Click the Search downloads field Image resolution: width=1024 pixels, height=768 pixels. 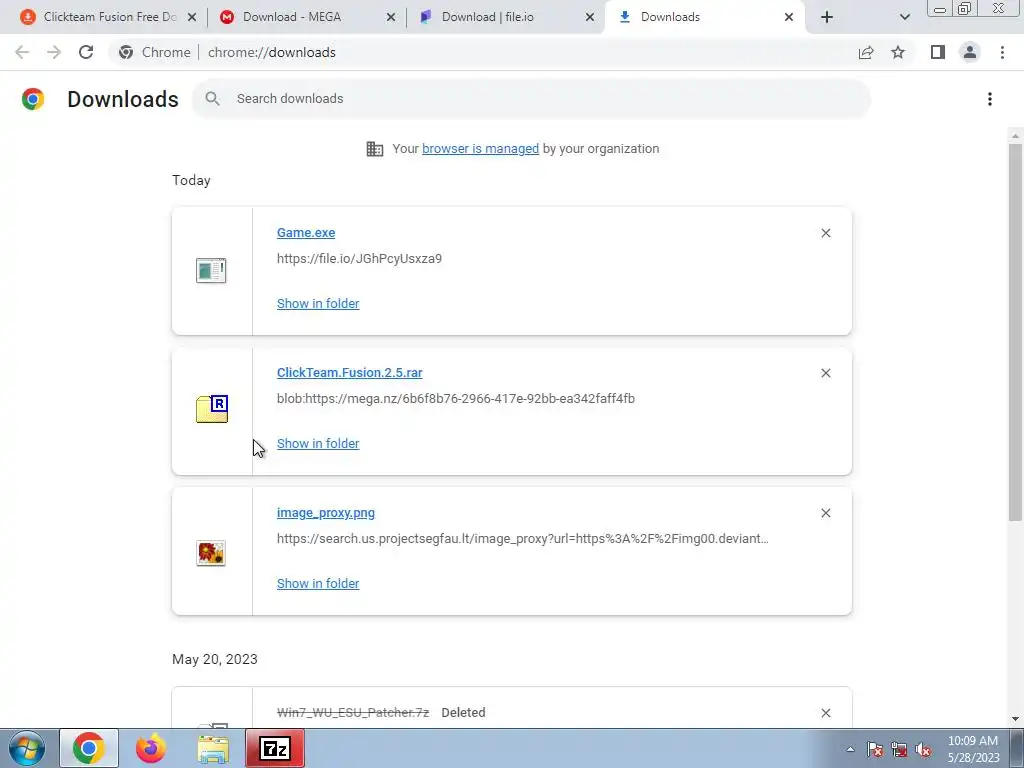coord(531,99)
